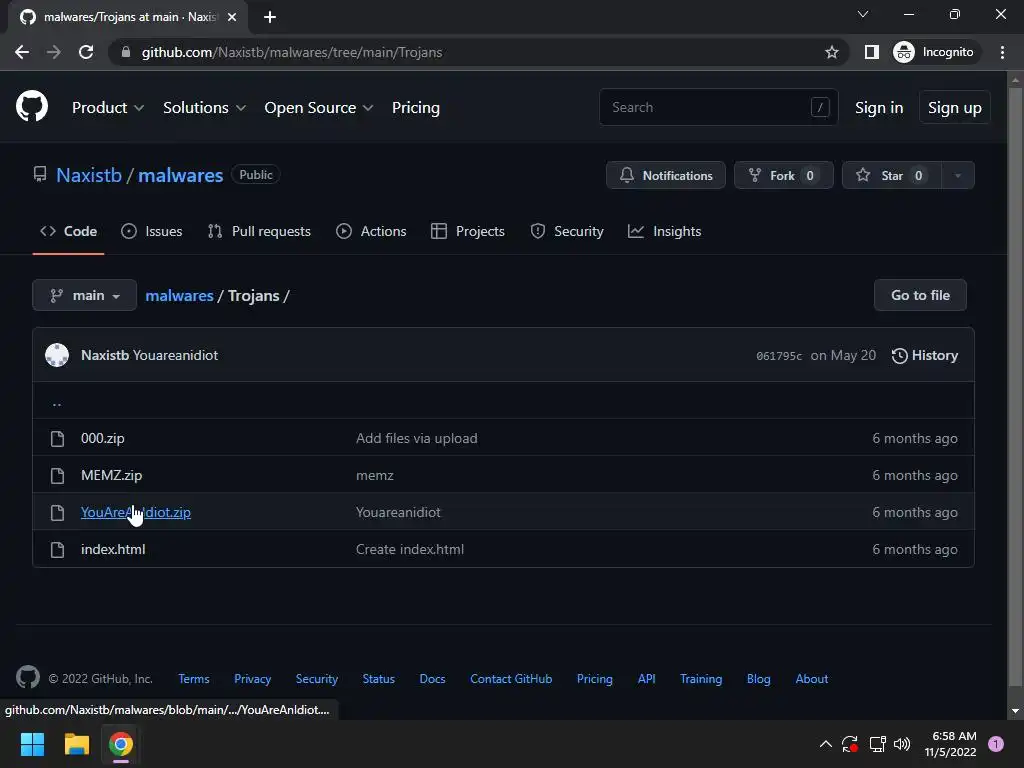
Task: Open volume control in system tray
Action: (x=902, y=744)
